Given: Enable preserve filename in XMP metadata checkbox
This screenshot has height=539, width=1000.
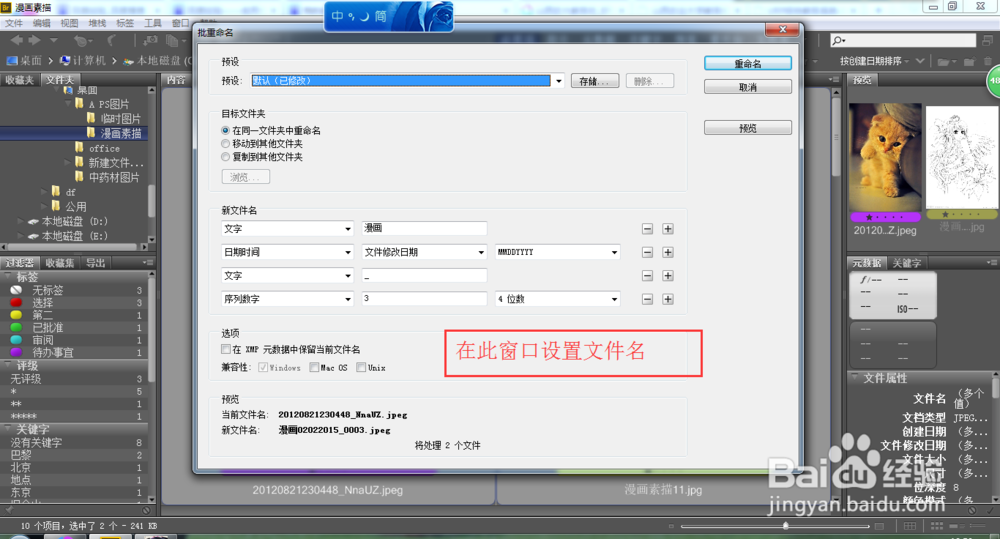Looking at the screenshot, I should click(226, 349).
